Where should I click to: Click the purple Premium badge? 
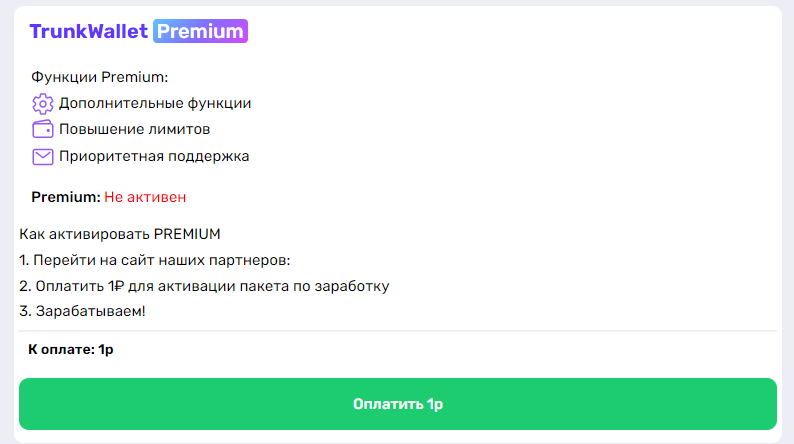click(201, 32)
